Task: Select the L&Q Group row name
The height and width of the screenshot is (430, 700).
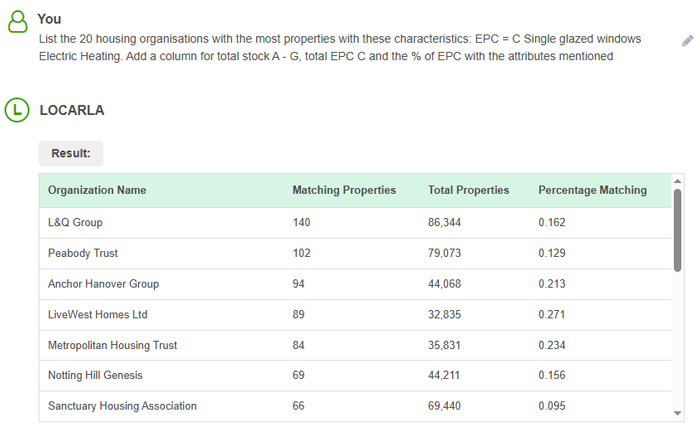Action: (75, 222)
